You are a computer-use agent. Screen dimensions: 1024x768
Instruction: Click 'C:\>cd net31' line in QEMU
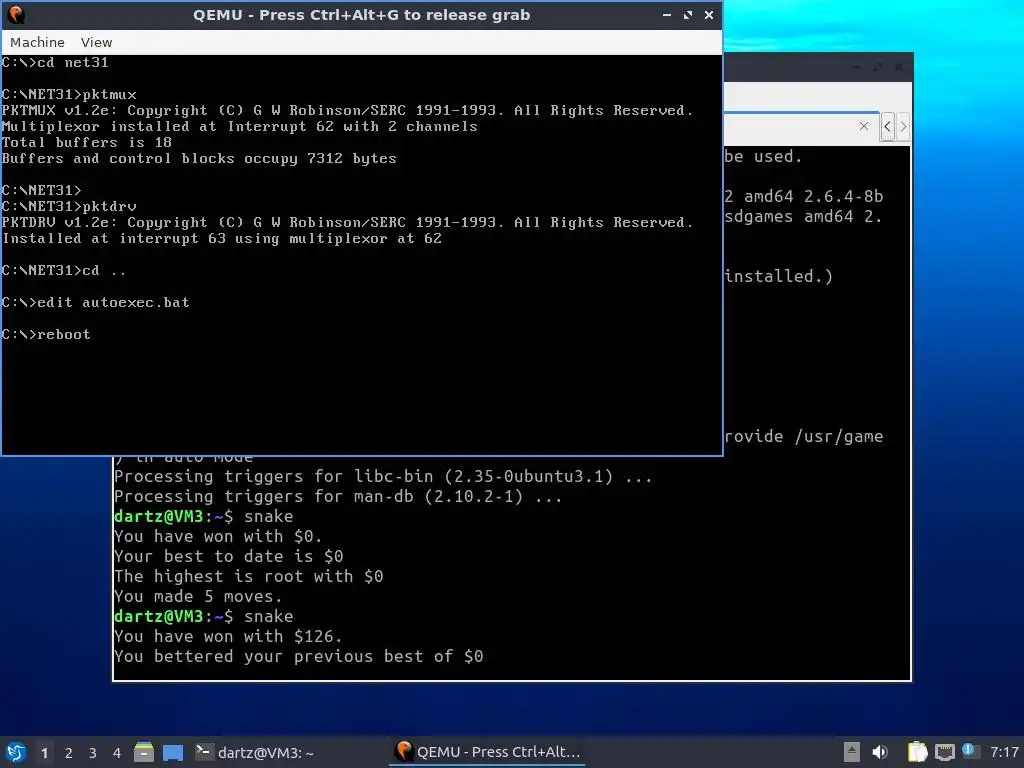pyautogui.click(x=55, y=63)
